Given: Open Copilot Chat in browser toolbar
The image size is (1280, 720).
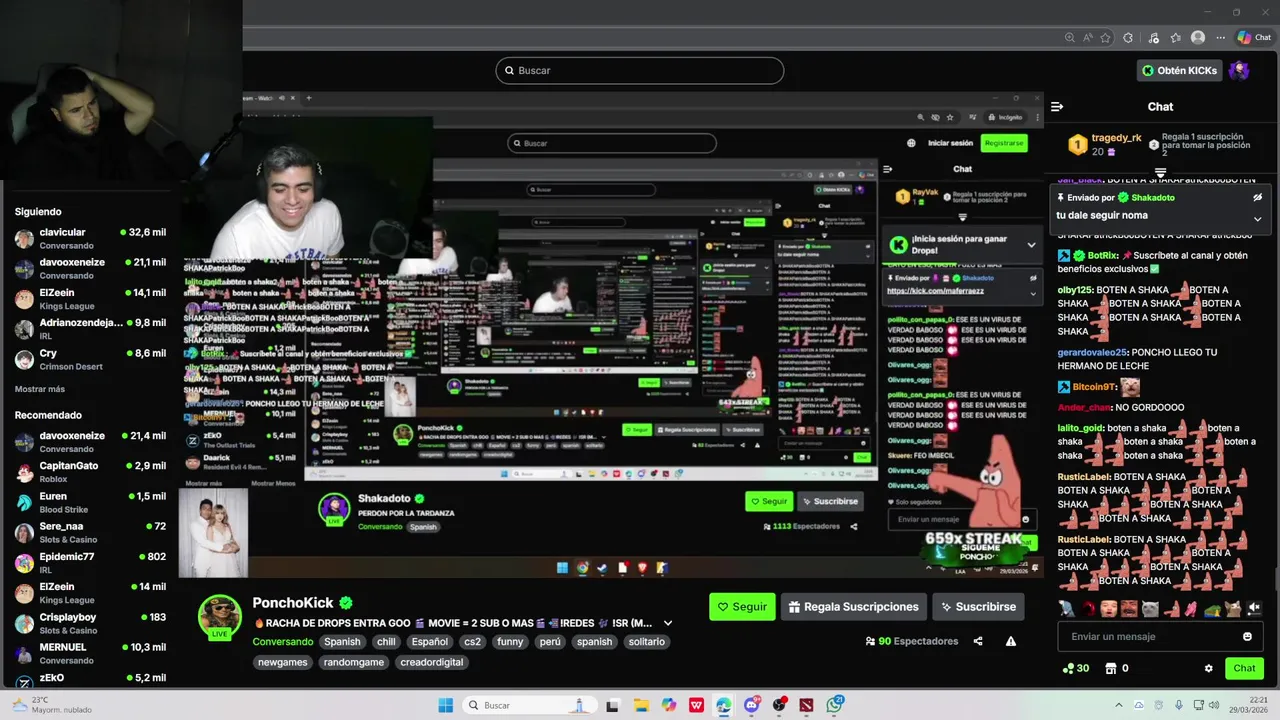Looking at the screenshot, I should (x=1254, y=38).
